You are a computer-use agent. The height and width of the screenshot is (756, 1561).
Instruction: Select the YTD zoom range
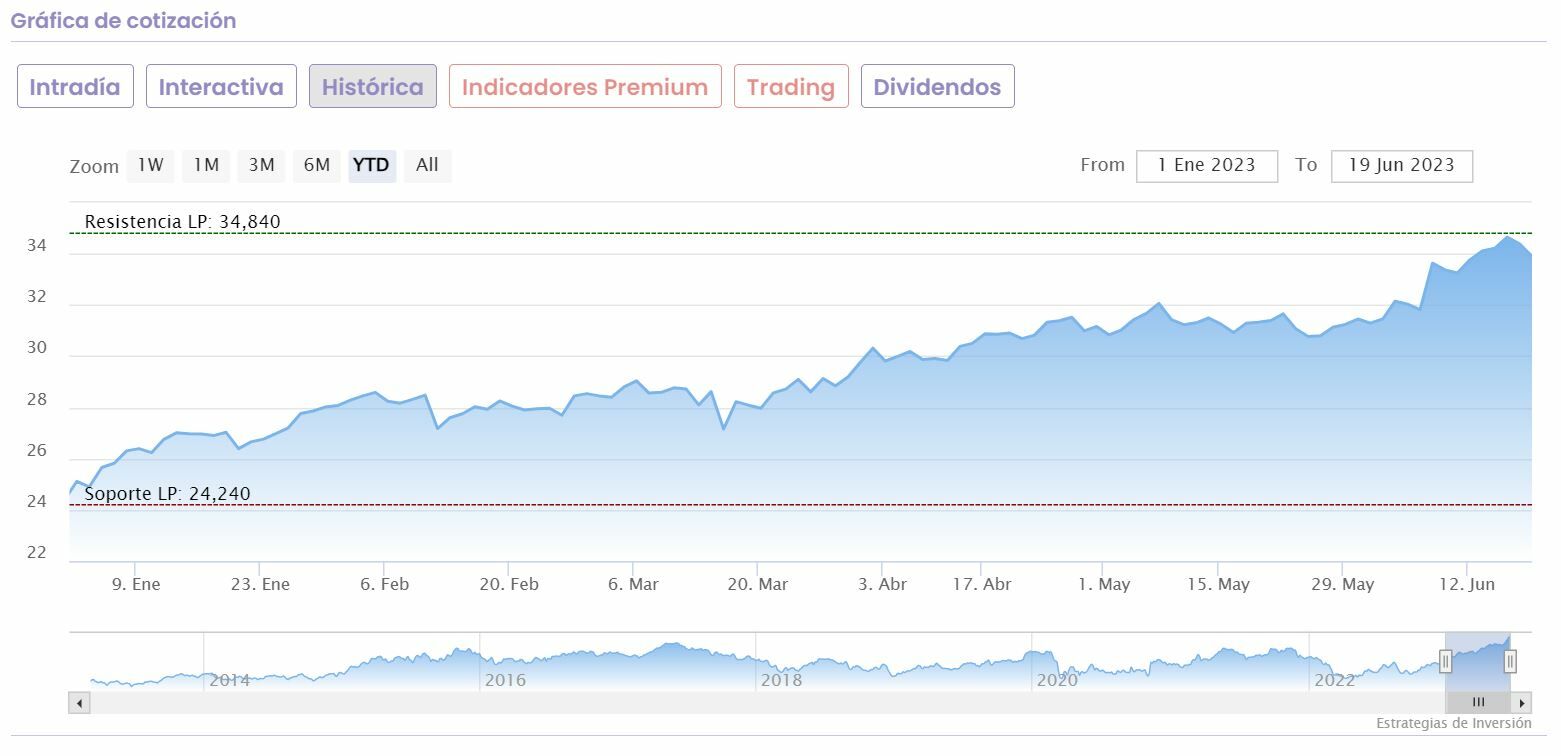tap(372, 165)
